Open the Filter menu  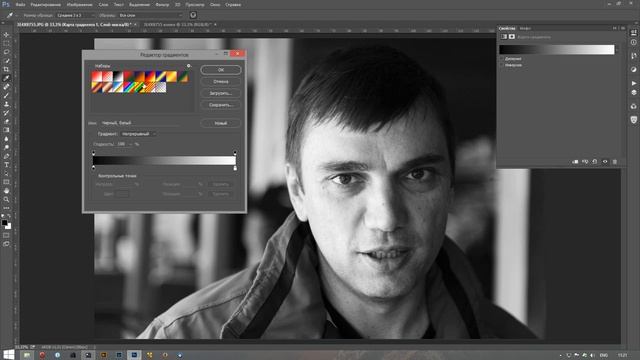point(162,4)
